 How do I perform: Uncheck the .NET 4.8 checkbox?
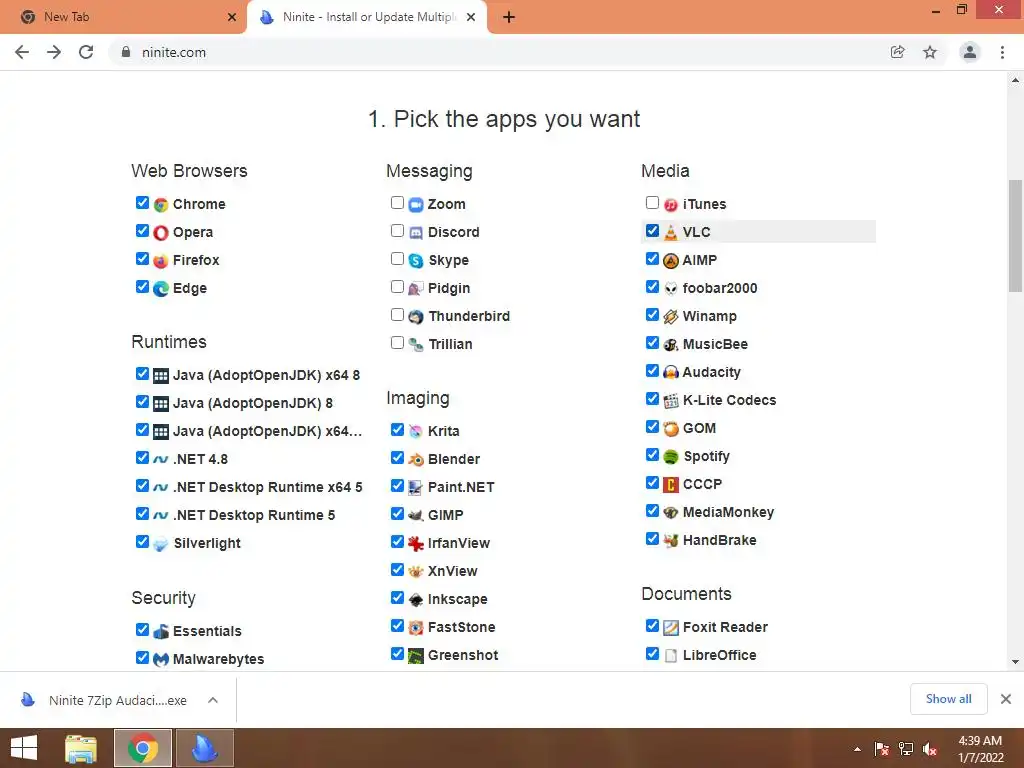coord(142,458)
